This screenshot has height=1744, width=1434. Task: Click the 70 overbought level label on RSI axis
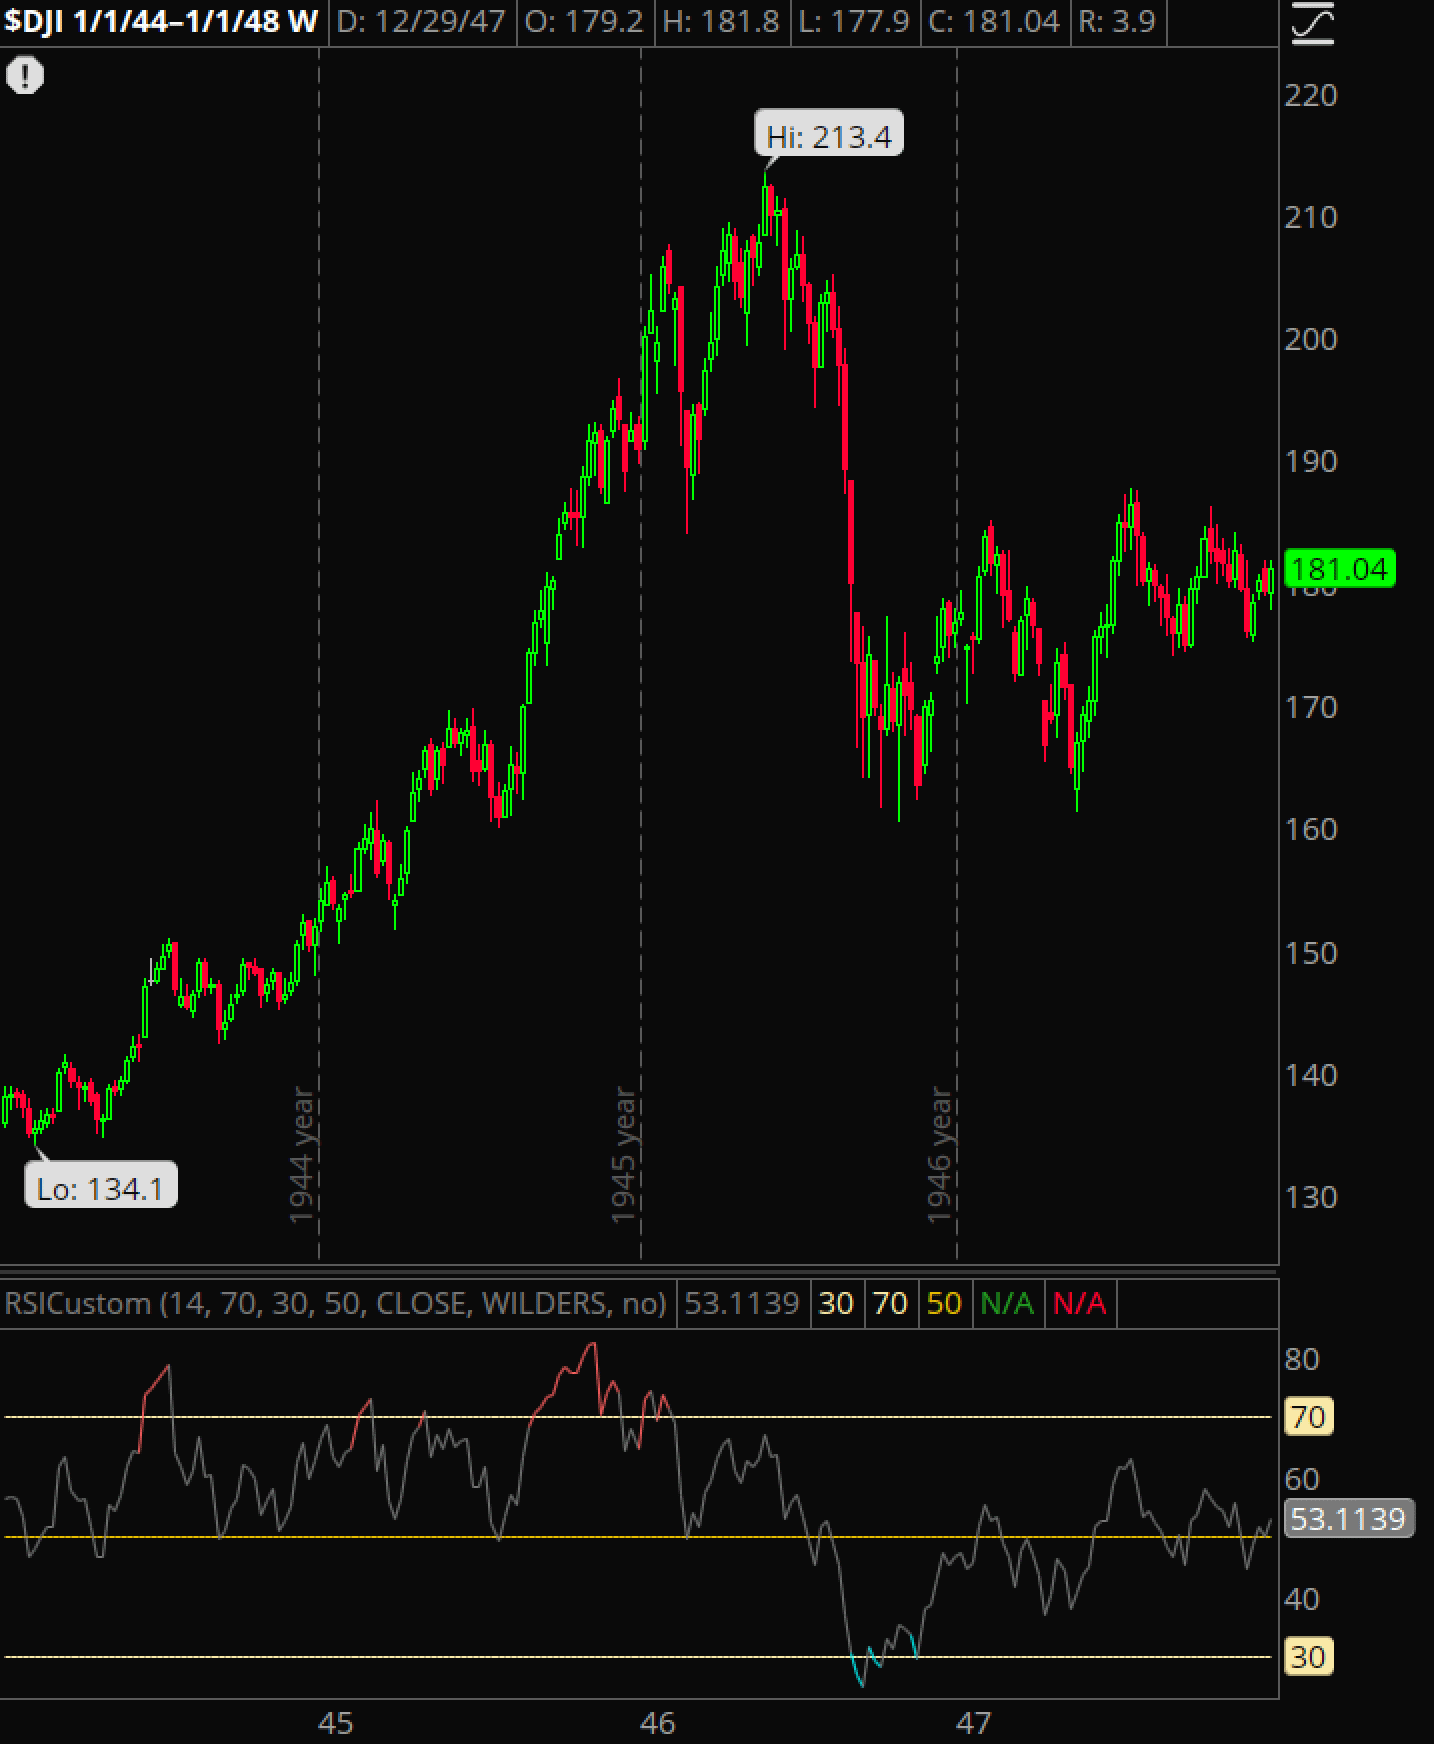(1308, 1417)
